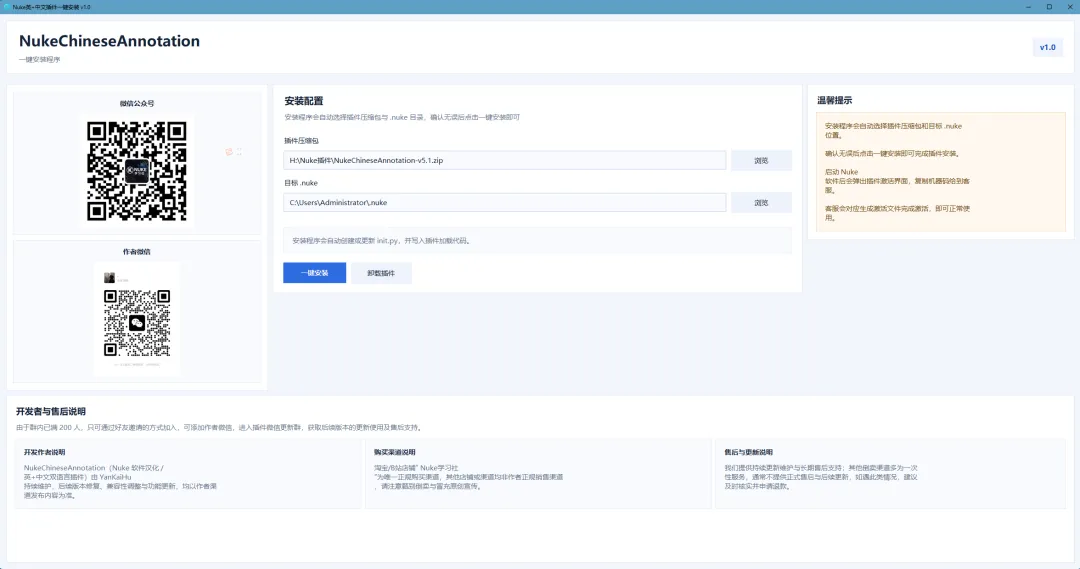
Task: Click the 目标 .nuke label
Action: click(300, 183)
